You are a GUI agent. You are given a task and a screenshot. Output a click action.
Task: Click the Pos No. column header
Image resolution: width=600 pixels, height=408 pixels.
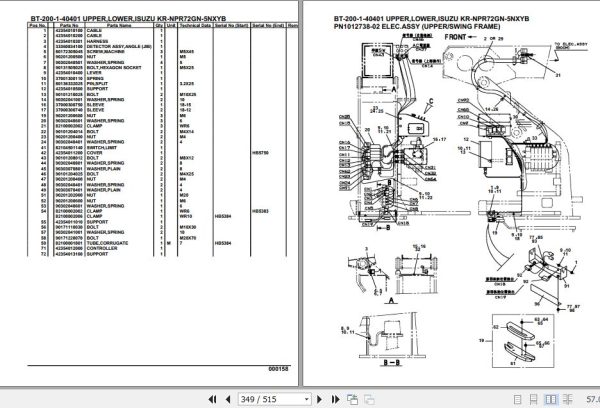point(38,25)
